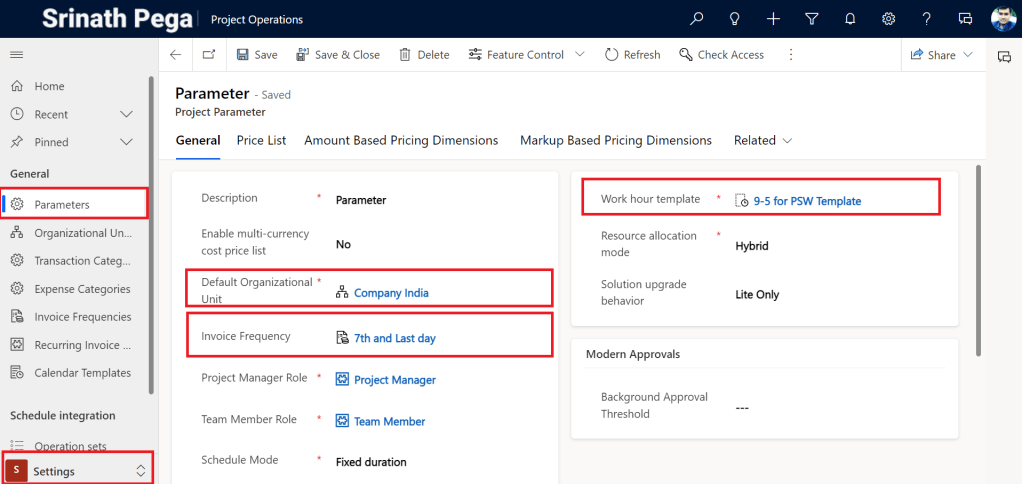Switch to the Price List tab

pos(261,141)
